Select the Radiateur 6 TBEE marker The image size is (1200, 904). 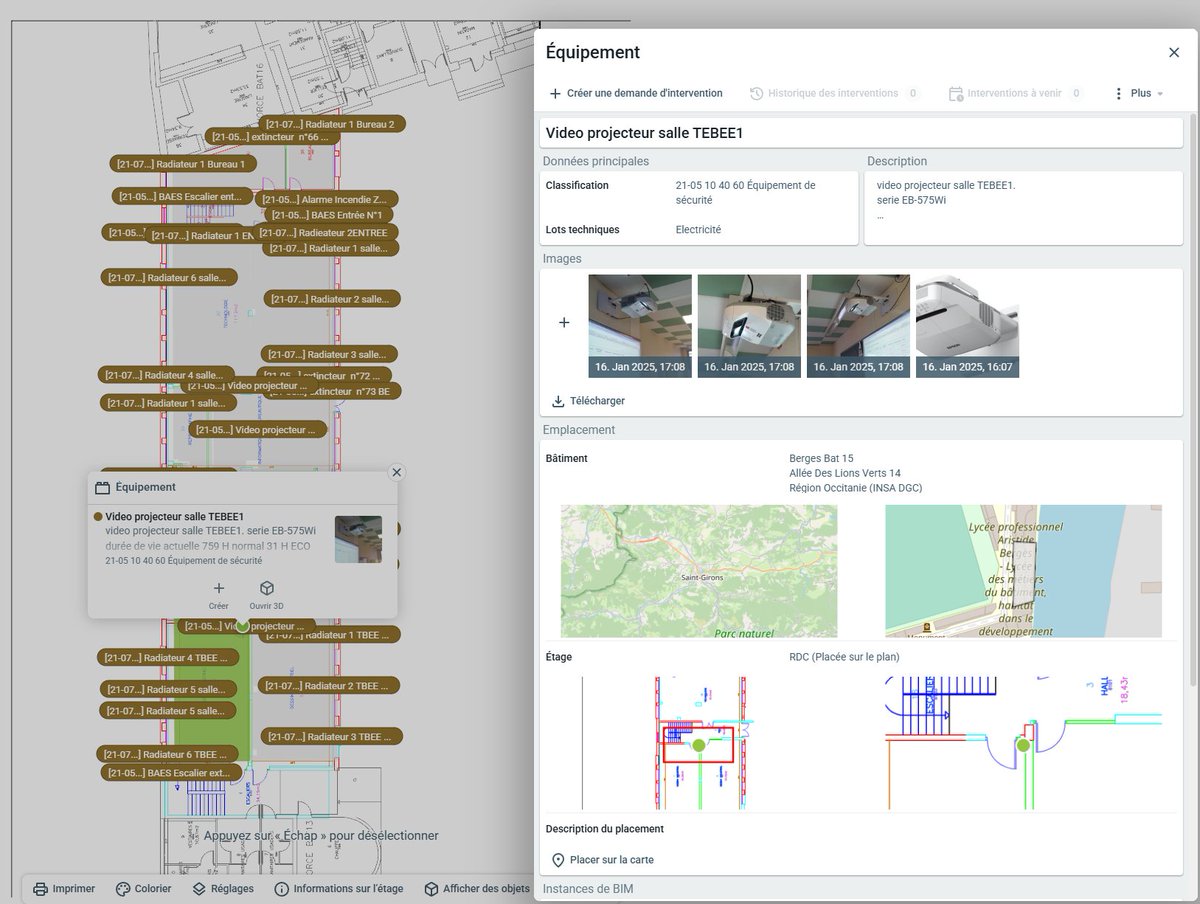coord(166,754)
